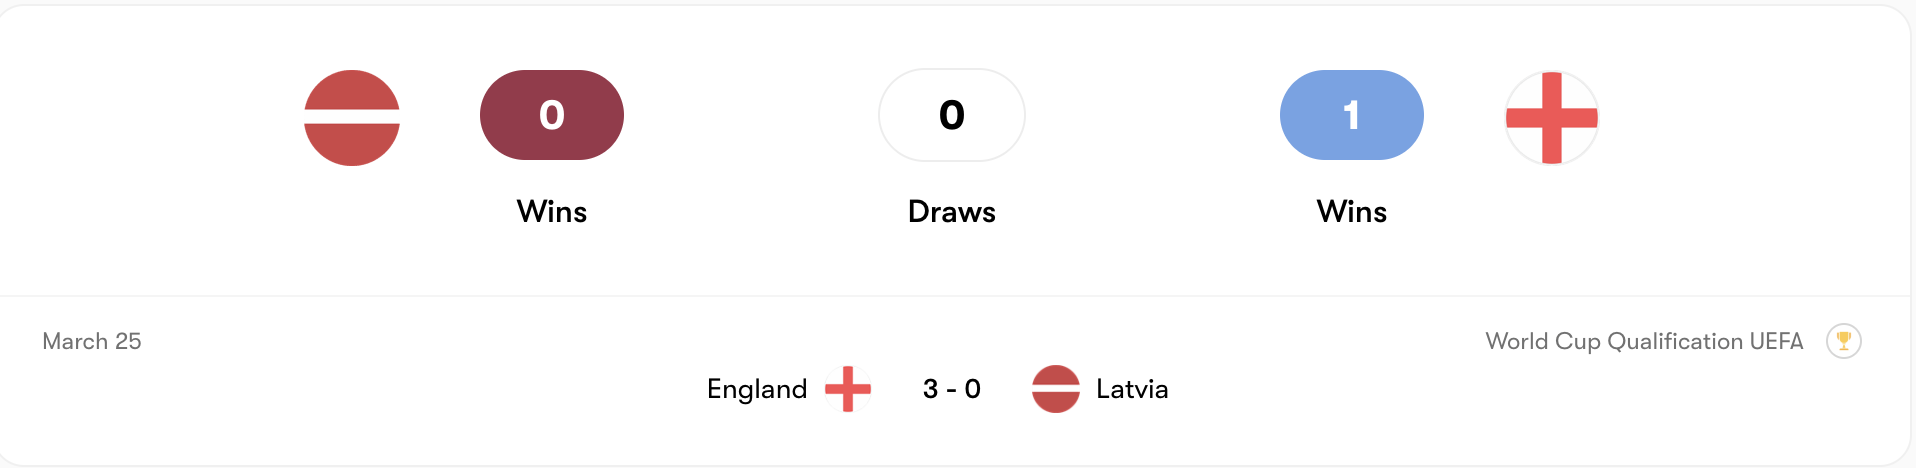Click the gold trophy competition icon
Screen dimensions: 1916x468
[1843, 341]
